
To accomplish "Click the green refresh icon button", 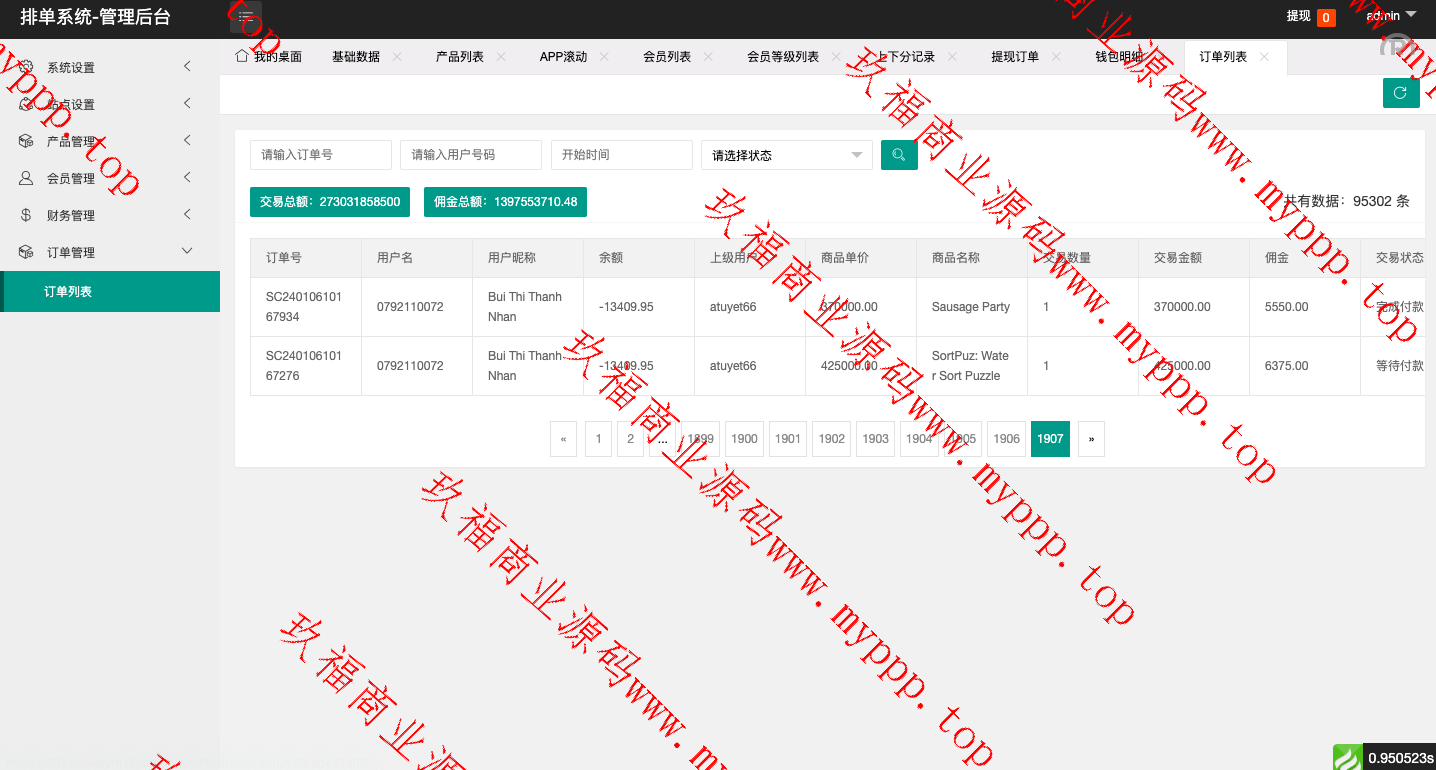I will pos(1400,93).
